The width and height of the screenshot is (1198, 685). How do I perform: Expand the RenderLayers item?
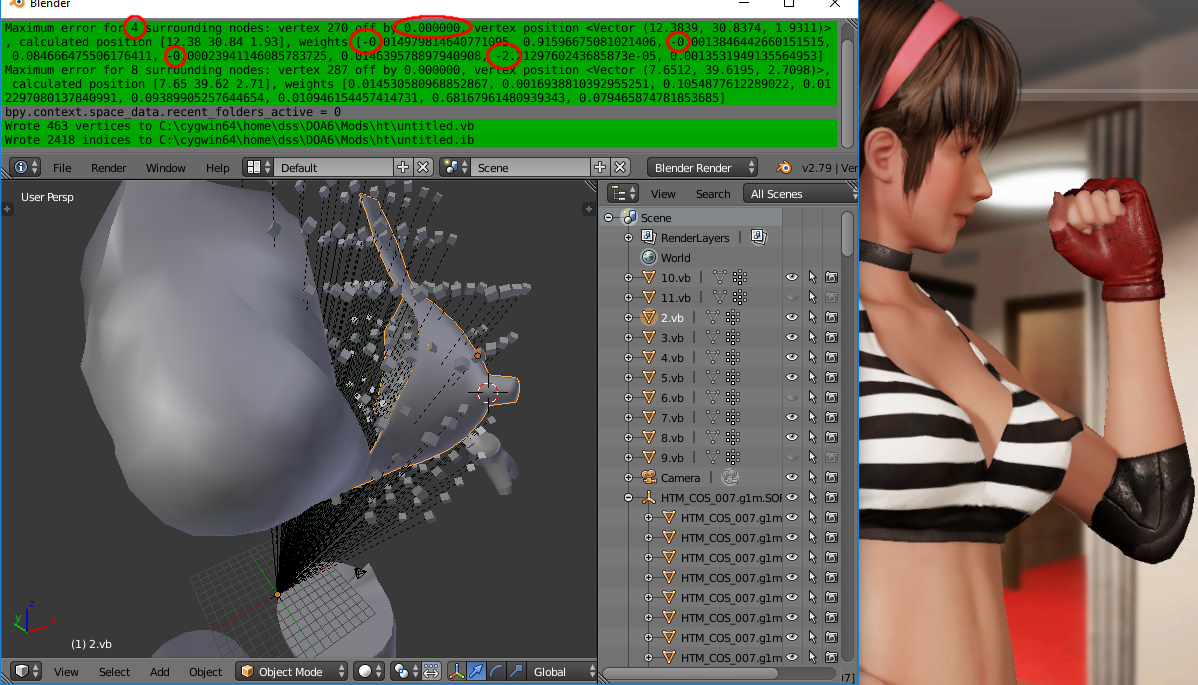tap(629, 237)
